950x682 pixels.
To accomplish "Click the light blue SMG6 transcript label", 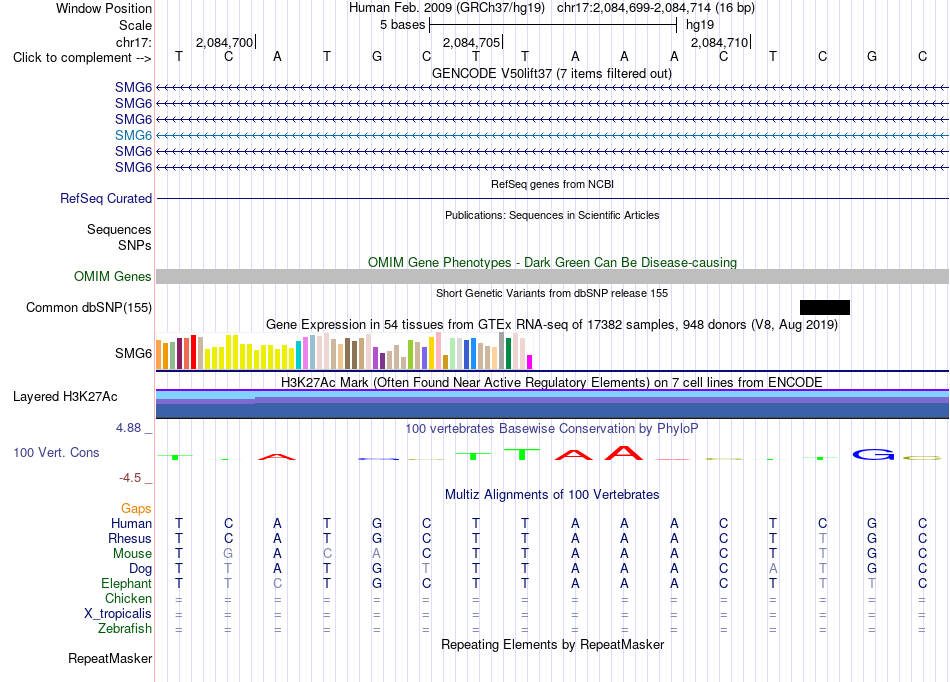I will point(133,135).
